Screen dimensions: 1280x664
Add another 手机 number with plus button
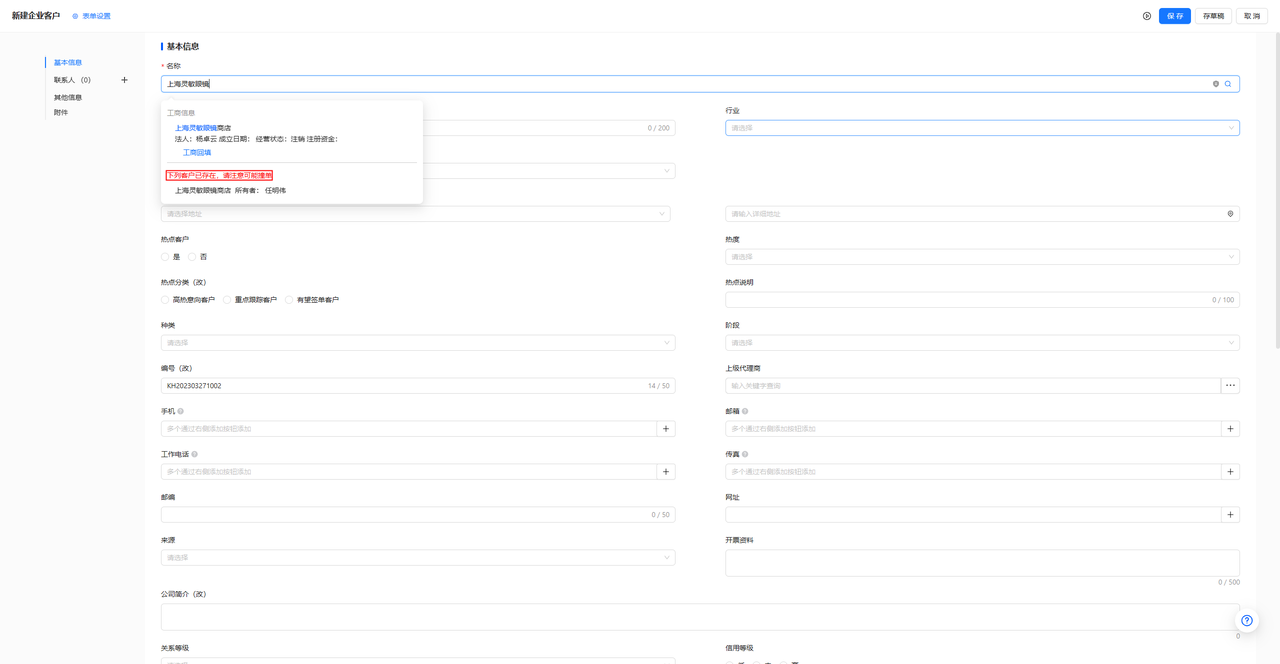point(666,429)
